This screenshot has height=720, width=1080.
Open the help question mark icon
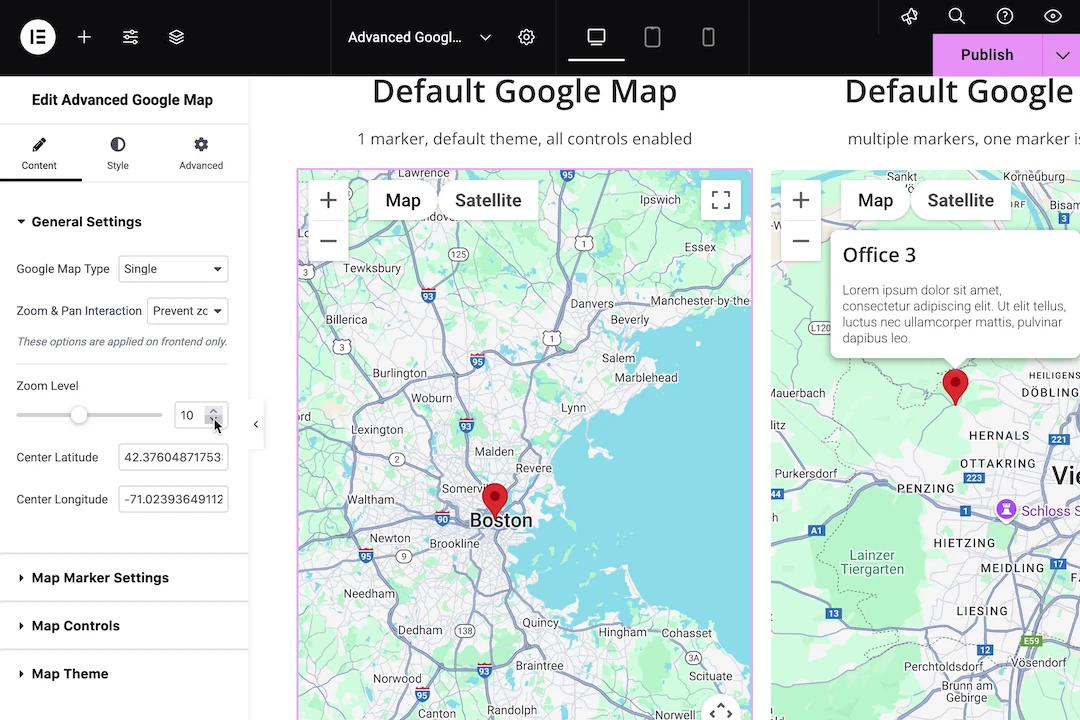coord(1005,17)
